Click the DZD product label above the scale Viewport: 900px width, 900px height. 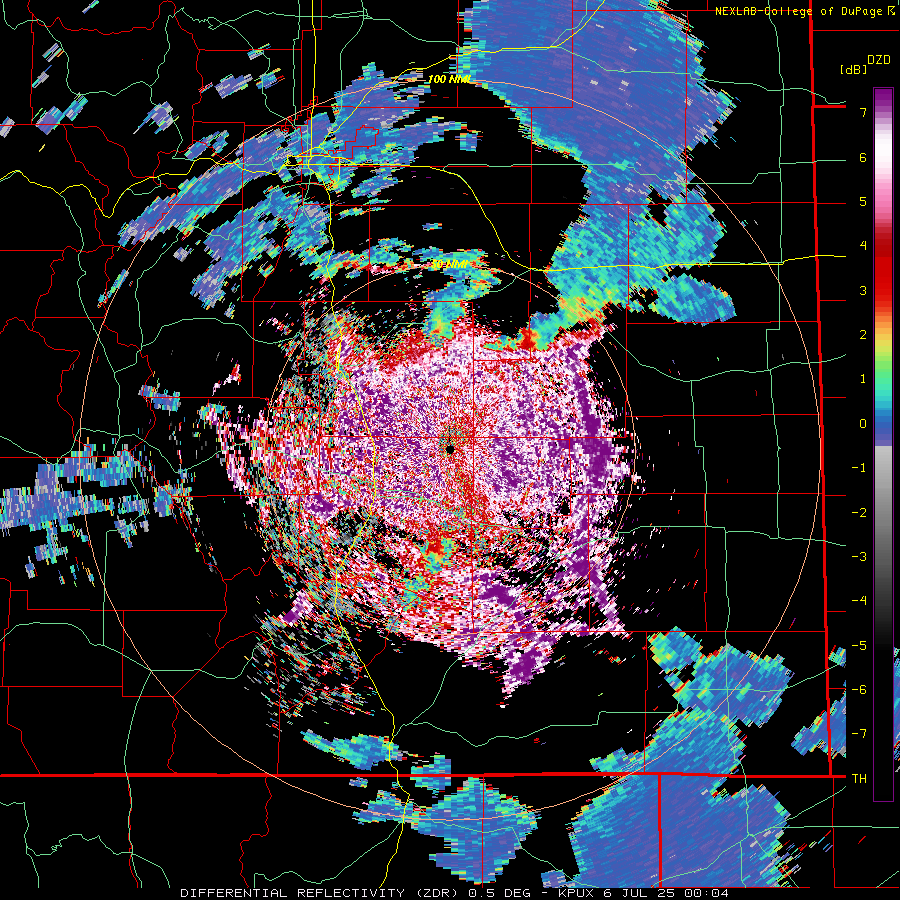pyautogui.click(x=879, y=59)
